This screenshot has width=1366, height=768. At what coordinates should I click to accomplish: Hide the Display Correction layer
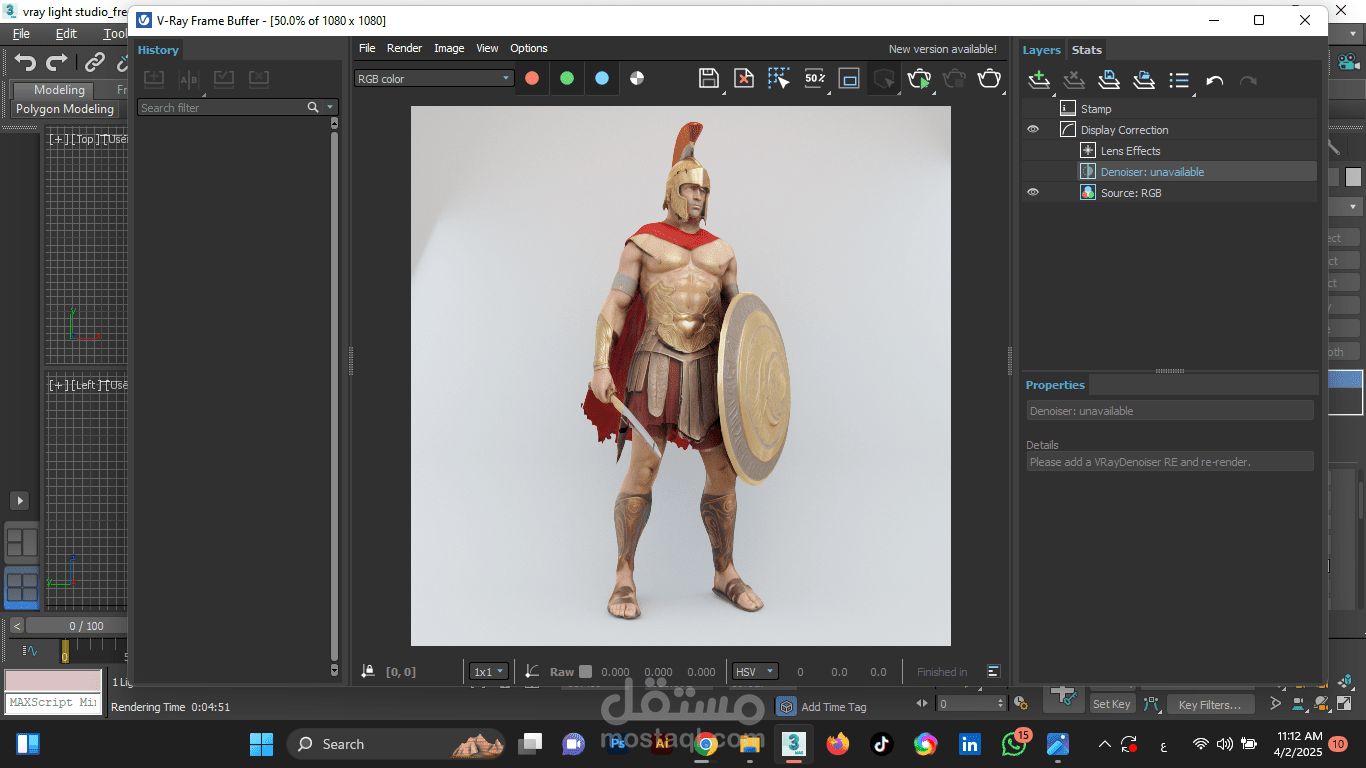[x=1033, y=130]
